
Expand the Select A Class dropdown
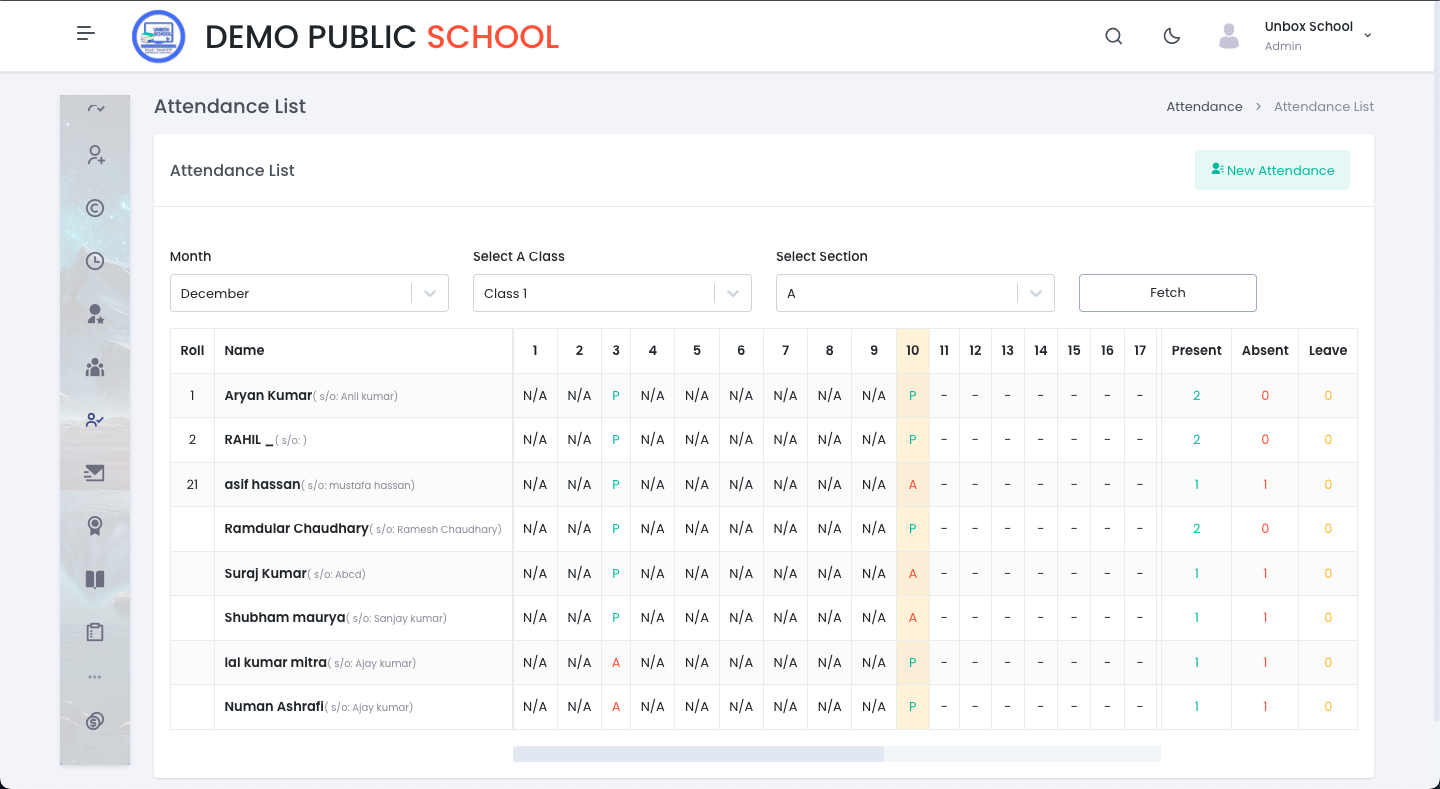(611, 293)
